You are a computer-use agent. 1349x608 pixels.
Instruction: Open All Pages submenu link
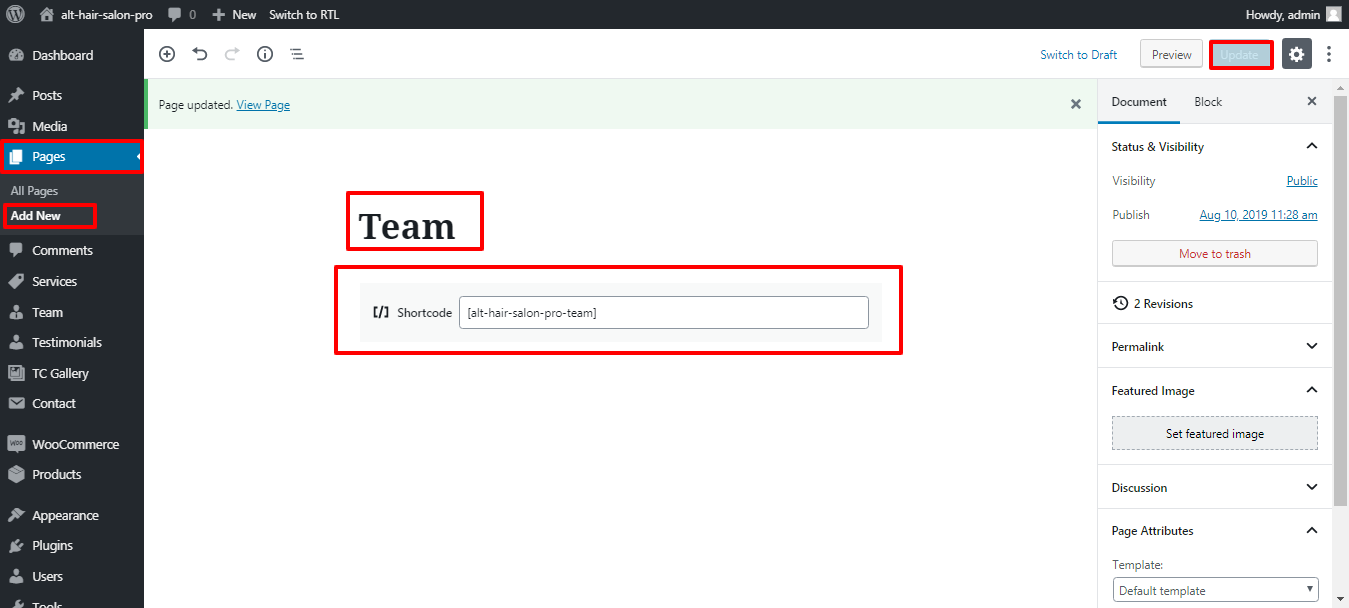click(35, 190)
